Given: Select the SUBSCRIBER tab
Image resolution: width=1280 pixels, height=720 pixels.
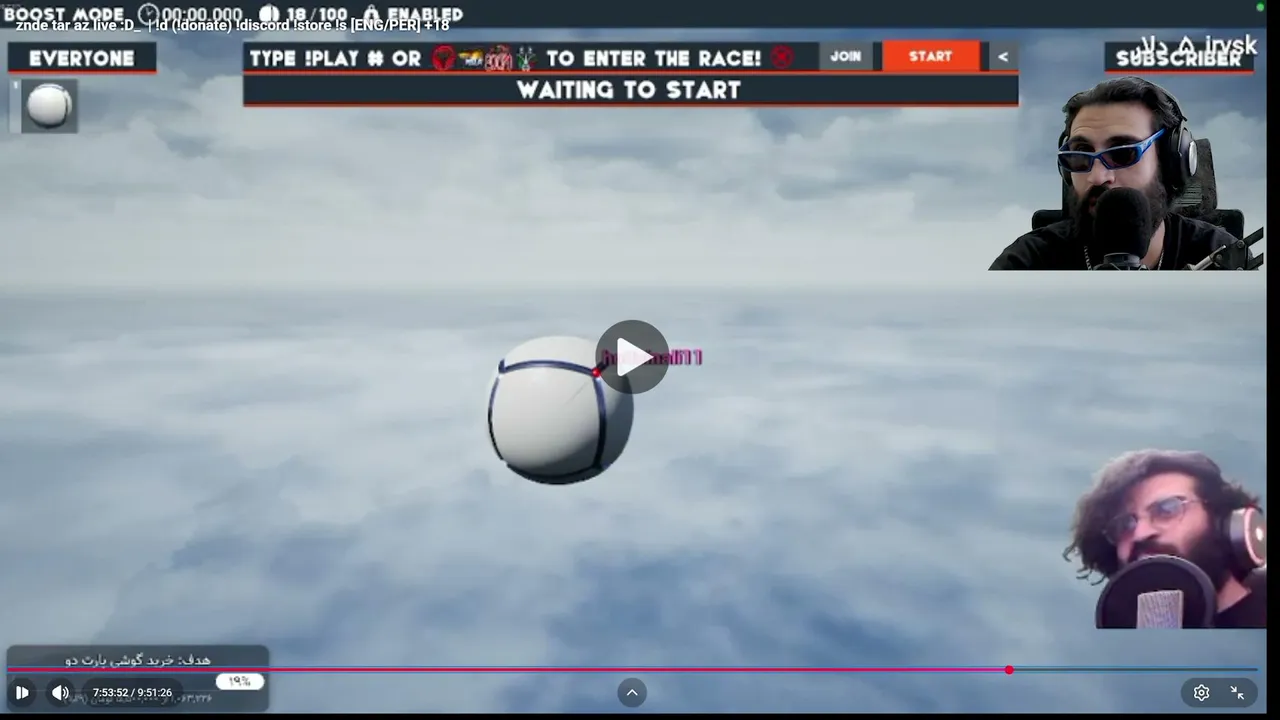Looking at the screenshot, I should pyautogui.click(x=1178, y=58).
